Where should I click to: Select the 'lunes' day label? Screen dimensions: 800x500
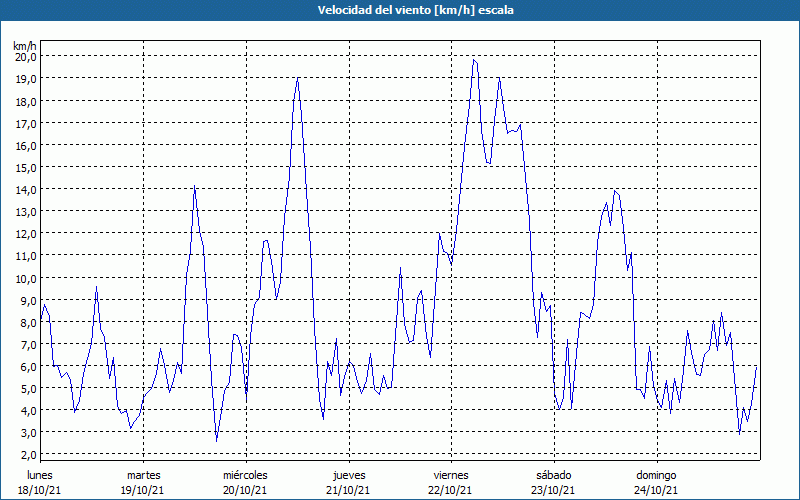[40, 475]
